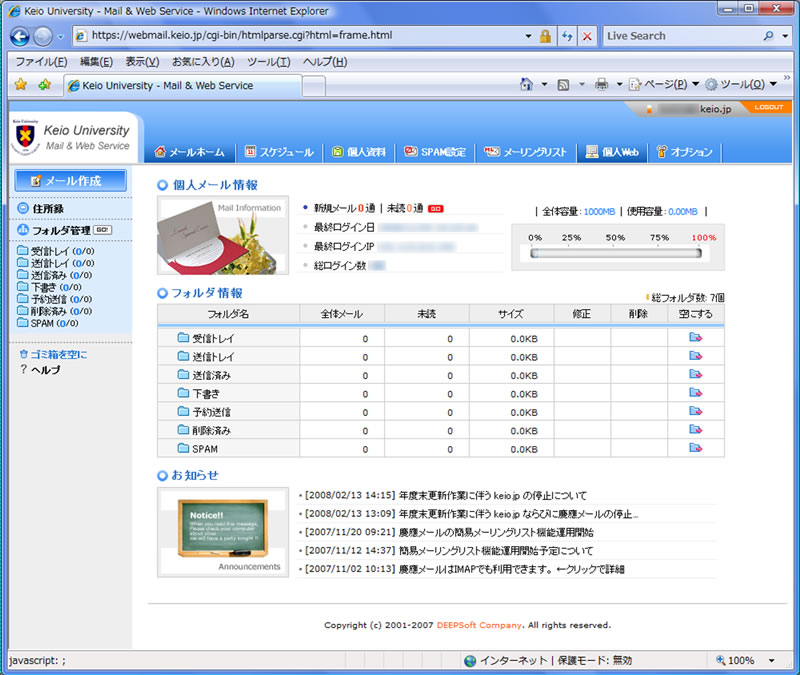The height and width of the screenshot is (675, 800).
Task: Empty the SPAM folder icon in table
Action: pyautogui.click(x=695, y=449)
